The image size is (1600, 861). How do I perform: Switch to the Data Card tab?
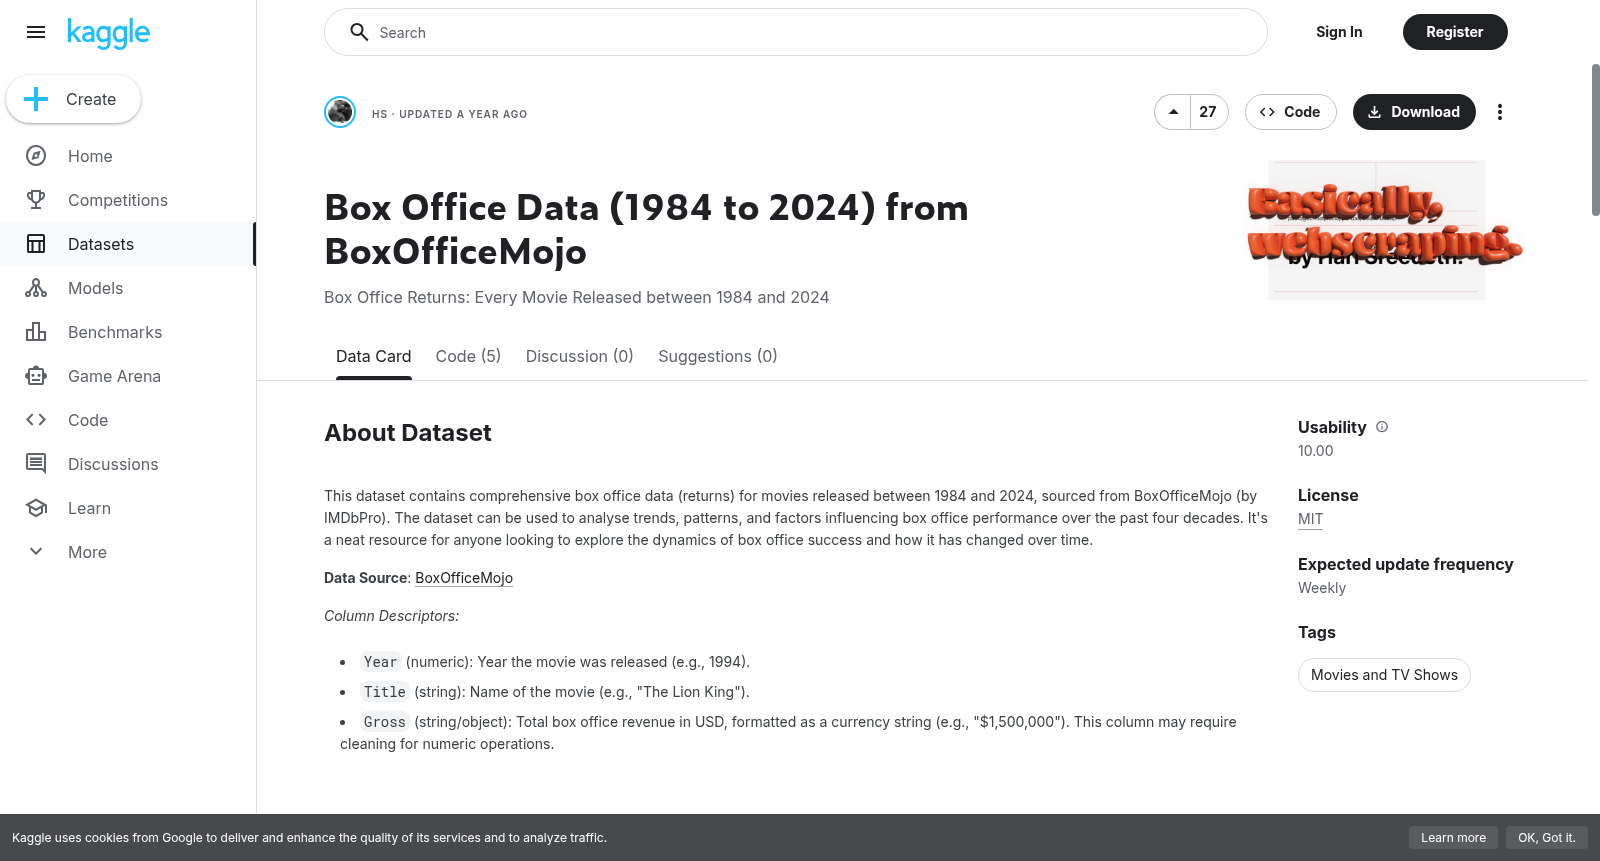point(374,356)
